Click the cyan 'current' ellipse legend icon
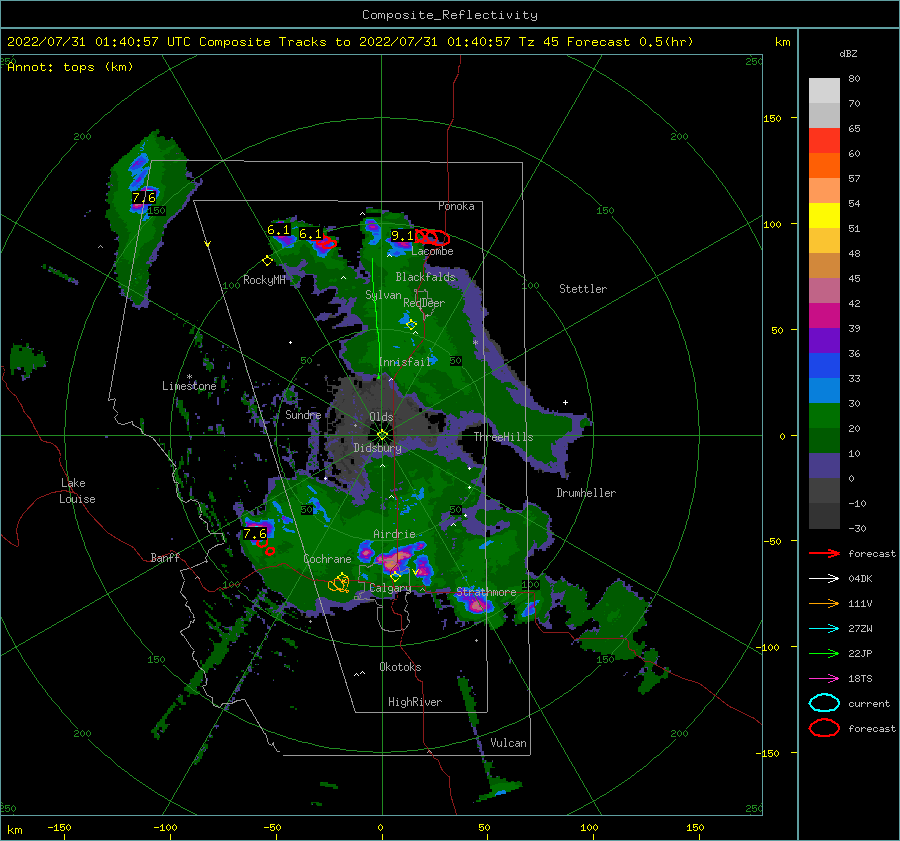The height and width of the screenshot is (841, 900). (824, 703)
